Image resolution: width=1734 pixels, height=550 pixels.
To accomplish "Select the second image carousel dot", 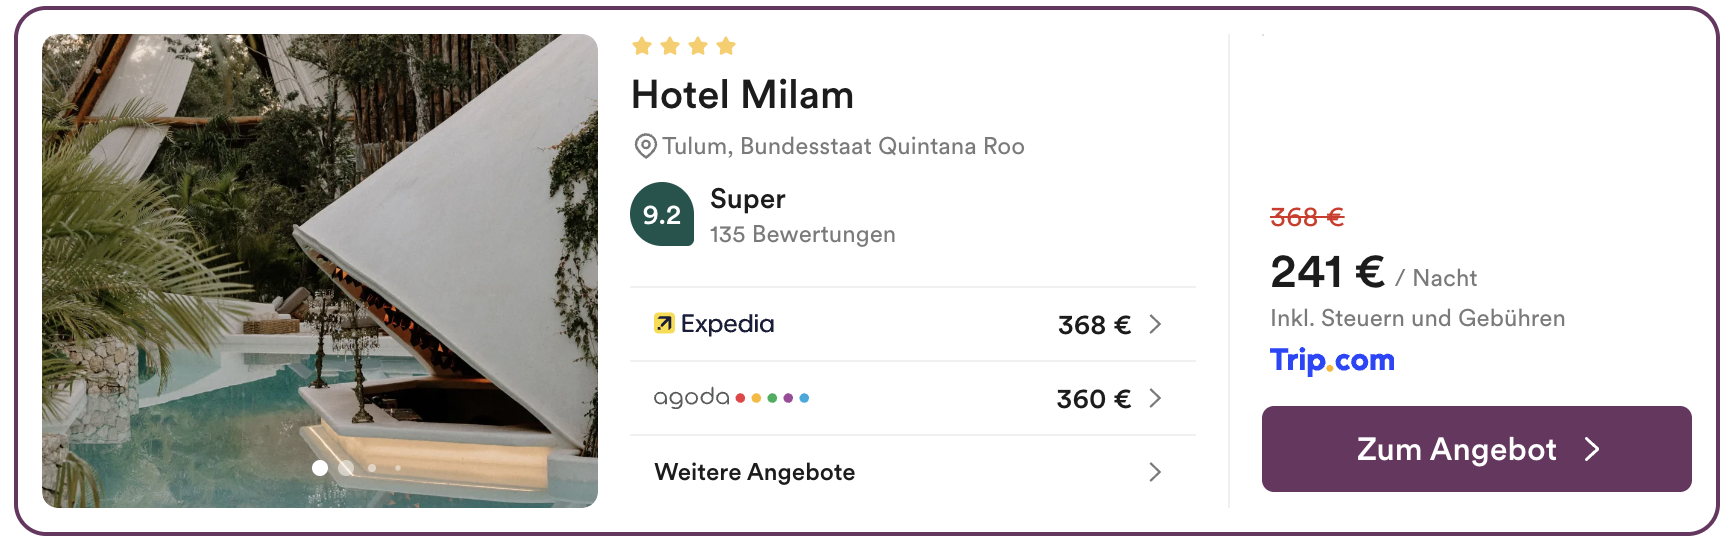I will pos(346,467).
